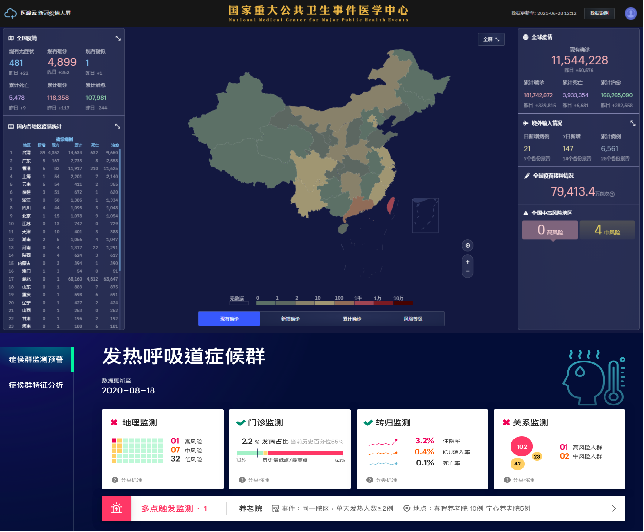Click the button at the top-right of the header

click(x=624, y=14)
